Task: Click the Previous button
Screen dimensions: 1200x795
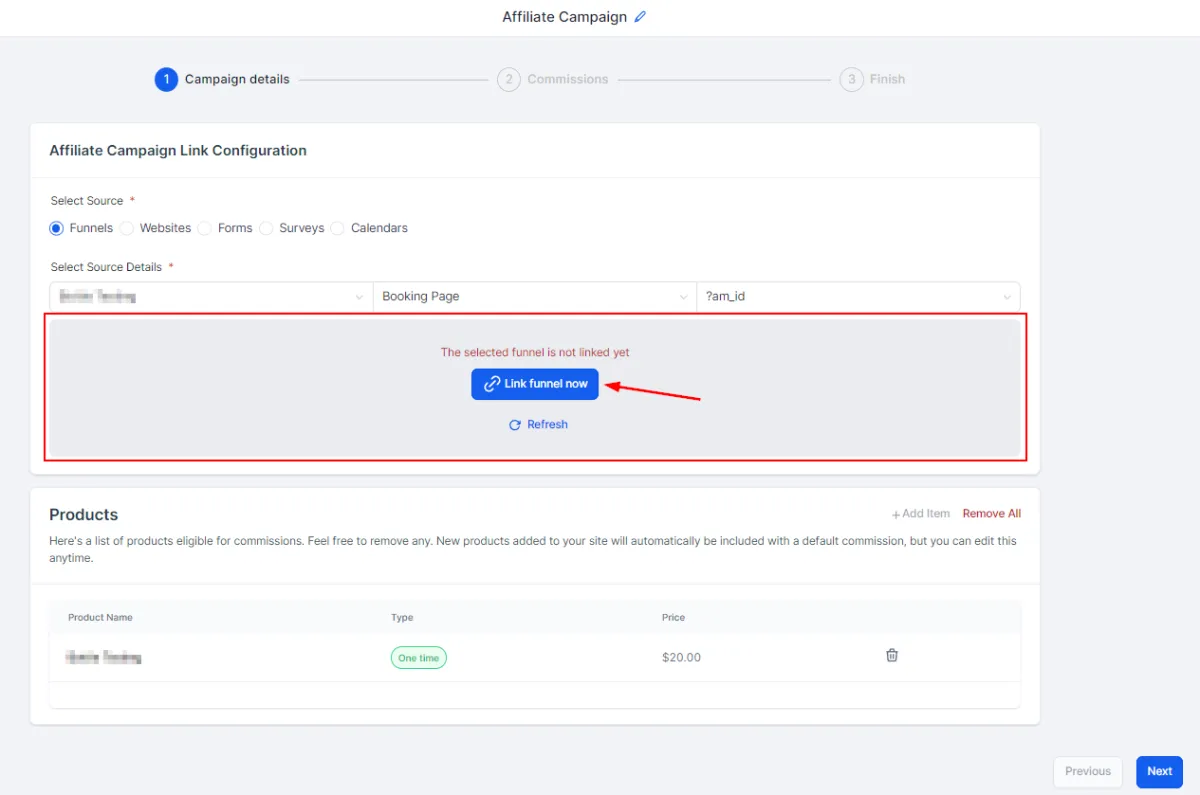Action: pyautogui.click(x=1088, y=772)
